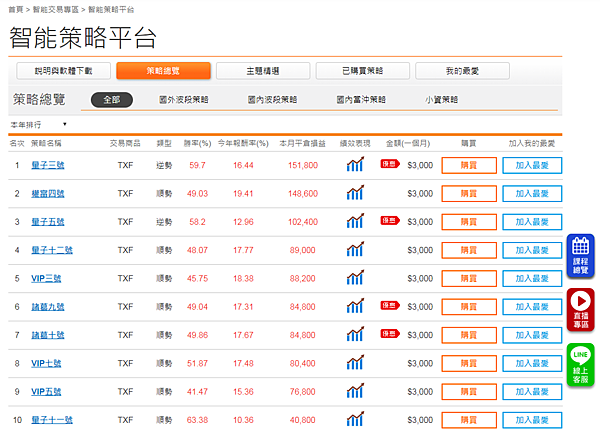The width and height of the screenshot is (600, 434).
Task: Open the VIP五號 strategy link
Action: point(46,392)
